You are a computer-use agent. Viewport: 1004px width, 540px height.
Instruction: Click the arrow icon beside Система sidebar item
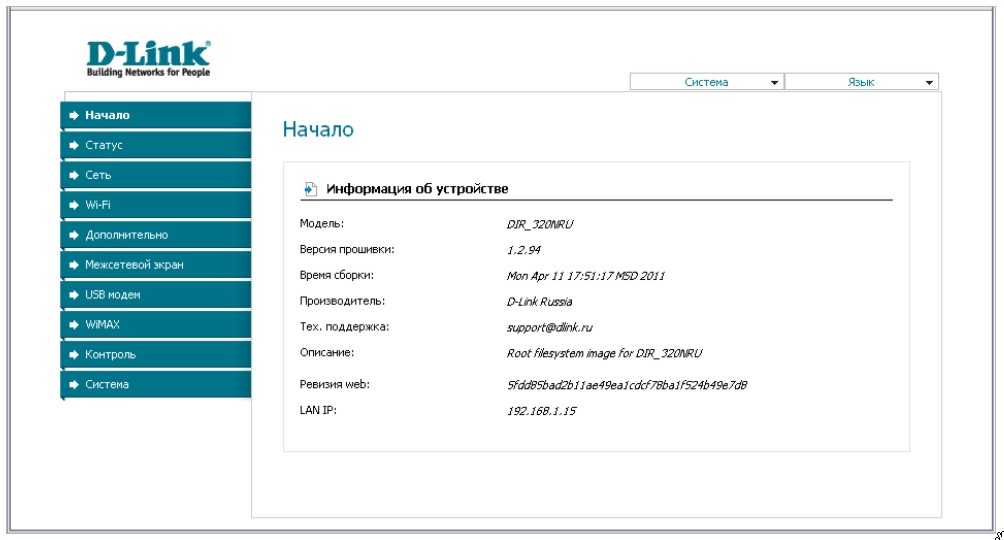pos(74,384)
